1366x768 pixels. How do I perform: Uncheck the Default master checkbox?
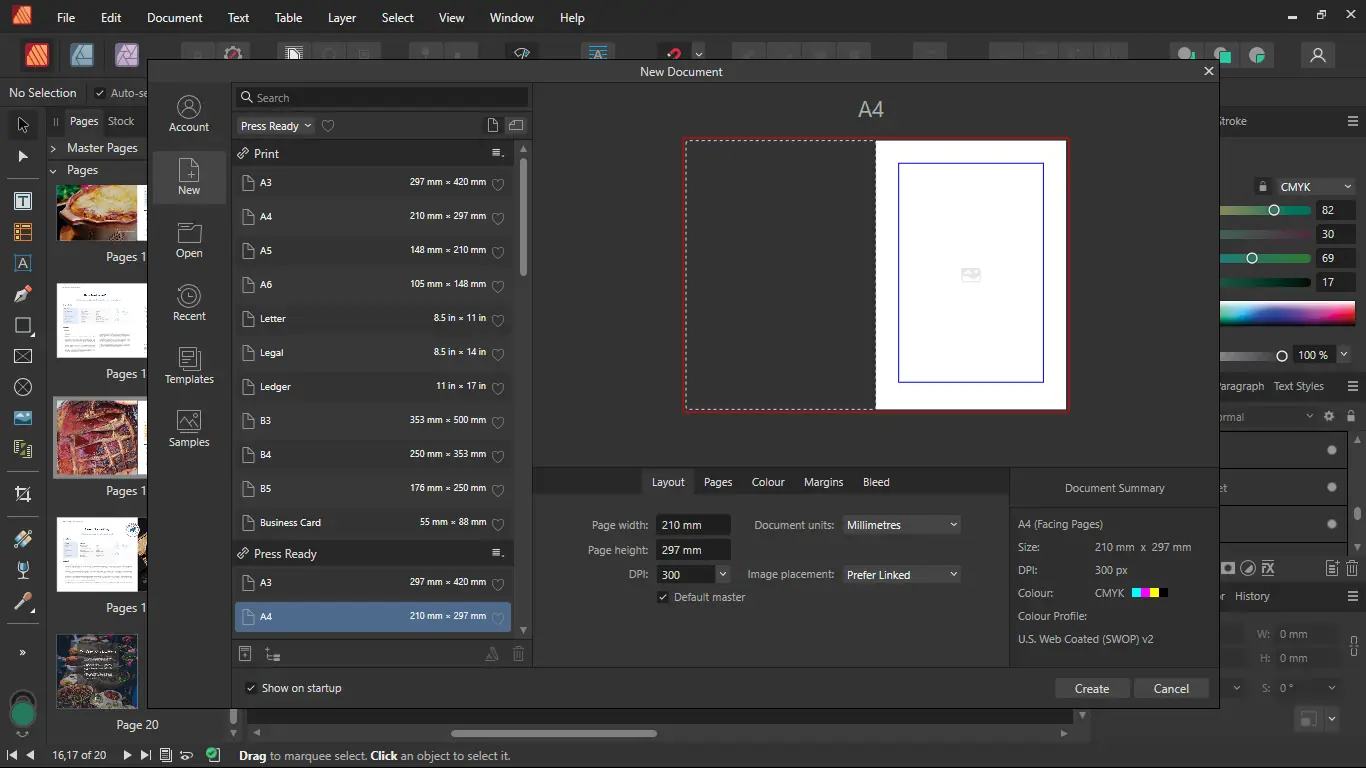coord(663,597)
